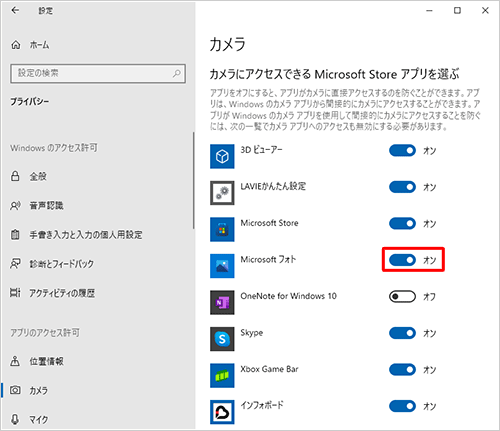This screenshot has height=431, width=500.
Task: Click the 位置情報 location icon
Action: point(15,361)
